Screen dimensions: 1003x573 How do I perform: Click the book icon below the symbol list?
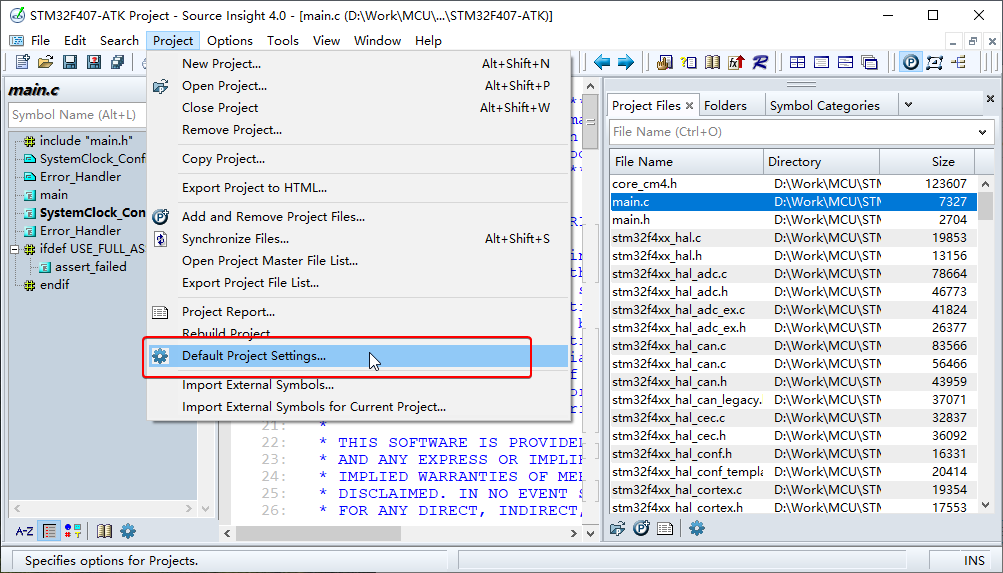click(105, 531)
